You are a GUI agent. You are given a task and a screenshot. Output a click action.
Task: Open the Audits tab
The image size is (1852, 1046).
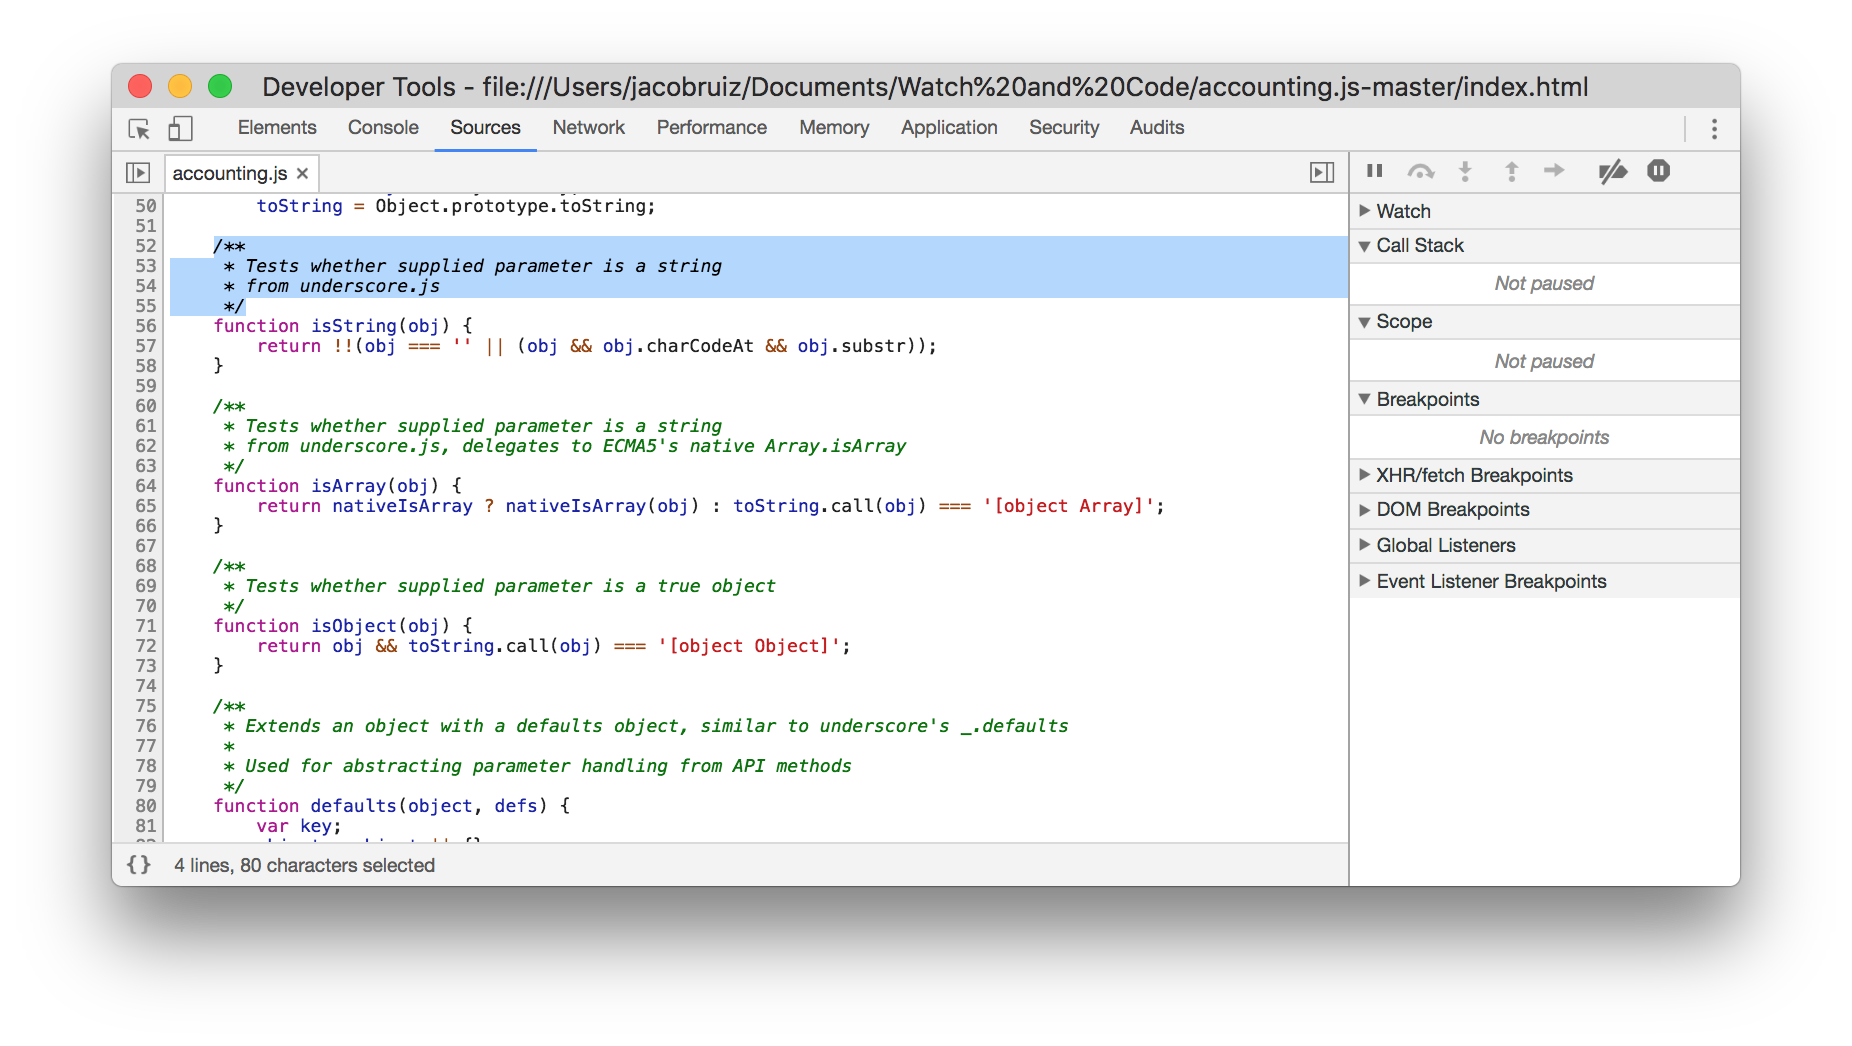[x=1157, y=128]
